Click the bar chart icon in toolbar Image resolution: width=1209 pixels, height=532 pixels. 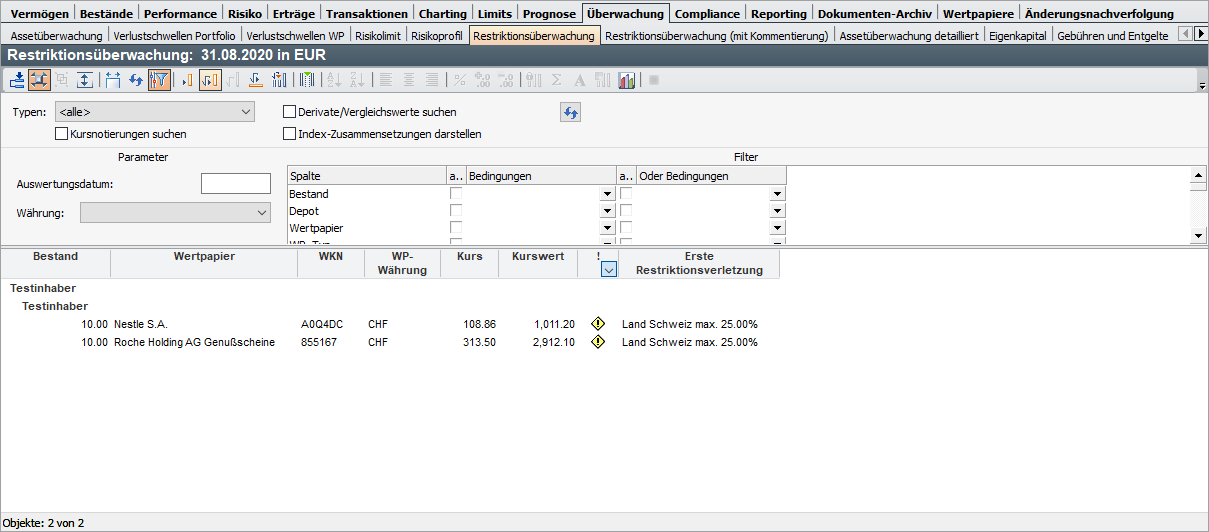click(x=627, y=80)
